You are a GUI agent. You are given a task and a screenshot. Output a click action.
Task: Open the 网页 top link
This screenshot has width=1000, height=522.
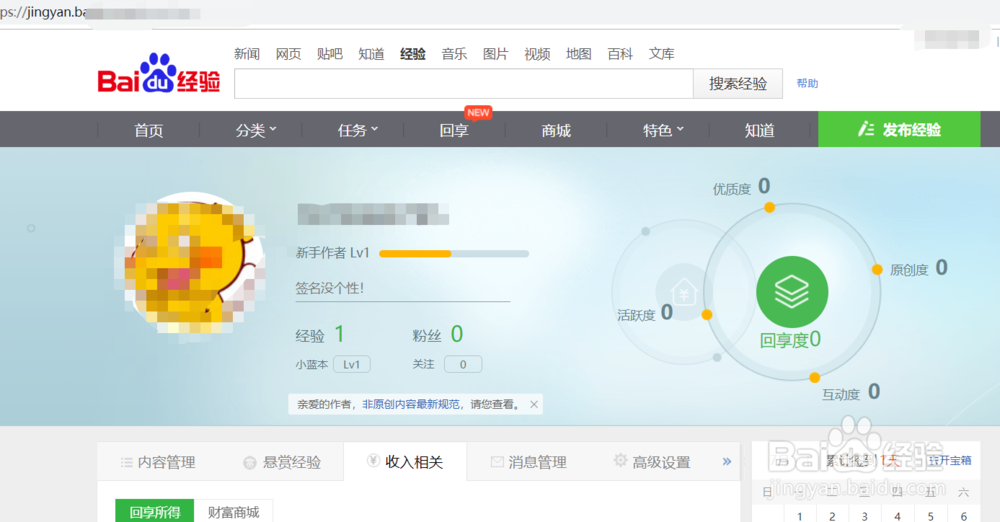point(288,54)
